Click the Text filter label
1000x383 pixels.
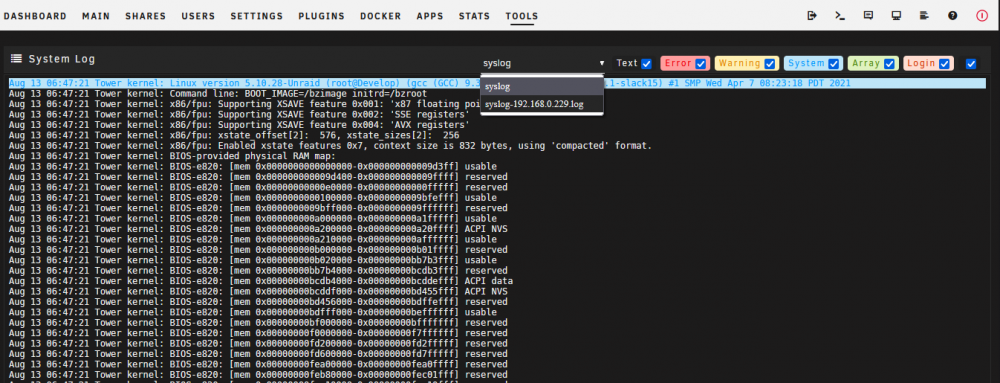(627, 64)
